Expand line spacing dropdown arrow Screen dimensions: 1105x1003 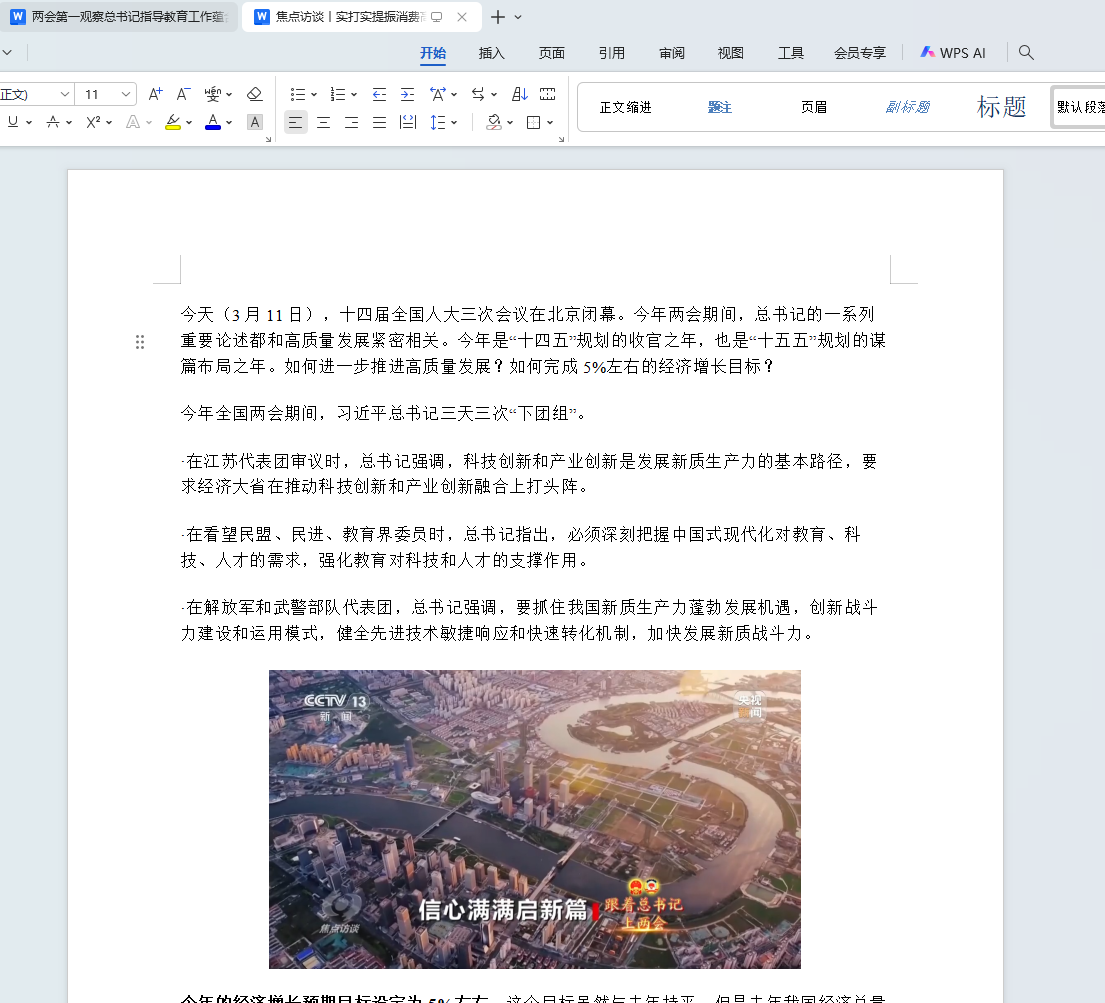455,123
